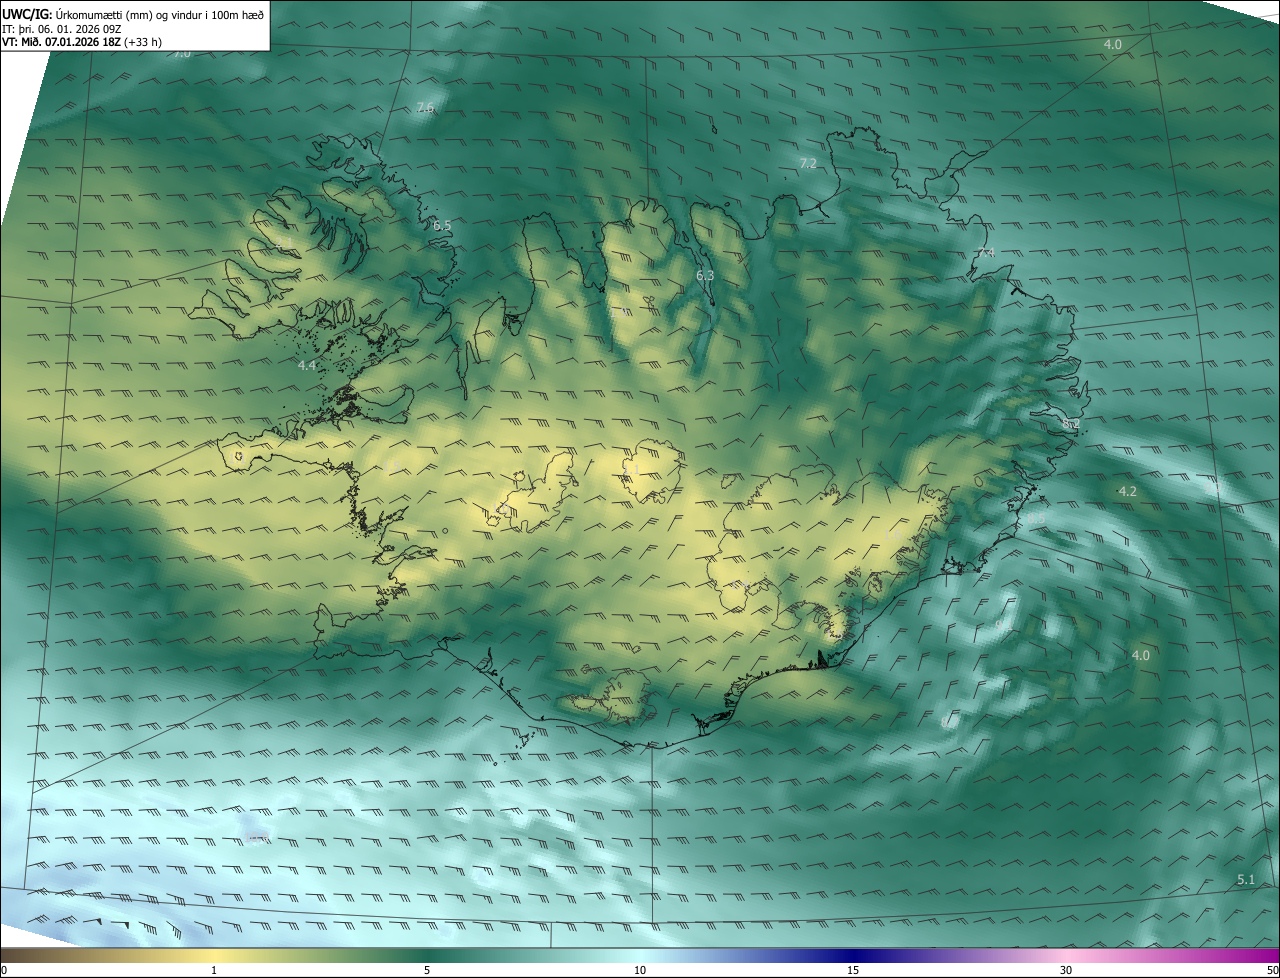Viewport: 1280px width, 978px height.
Task: Click the 7.6 precipitation value label
Action: tap(425, 108)
